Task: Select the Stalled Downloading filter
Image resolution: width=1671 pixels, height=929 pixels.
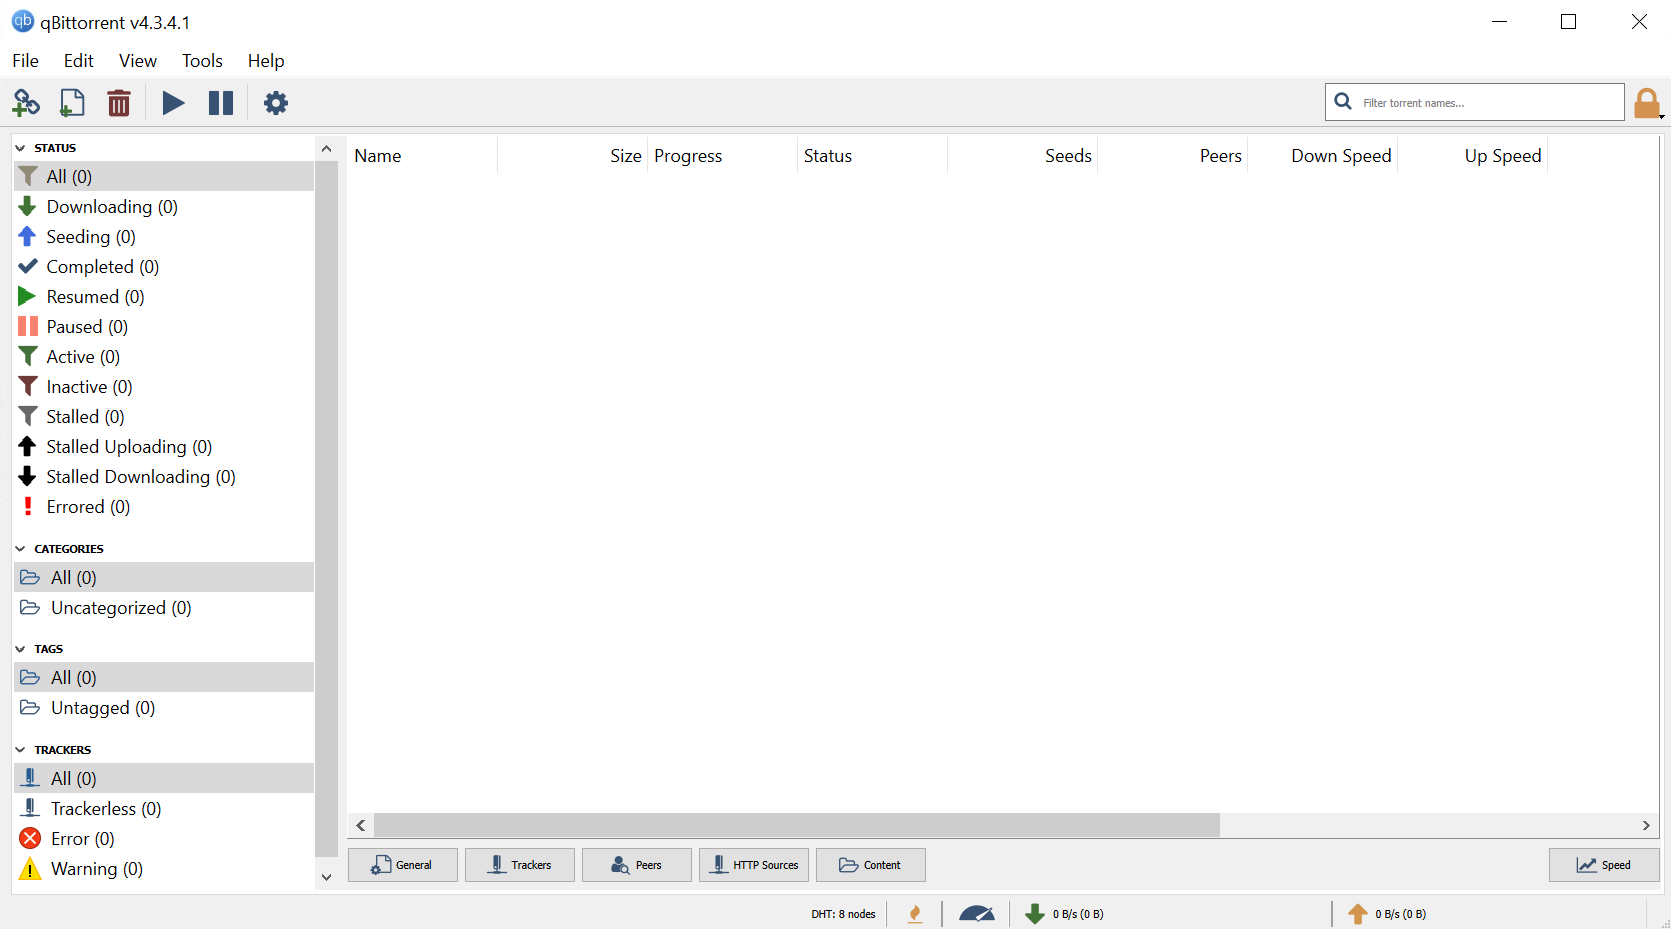Action: click(164, 477)
